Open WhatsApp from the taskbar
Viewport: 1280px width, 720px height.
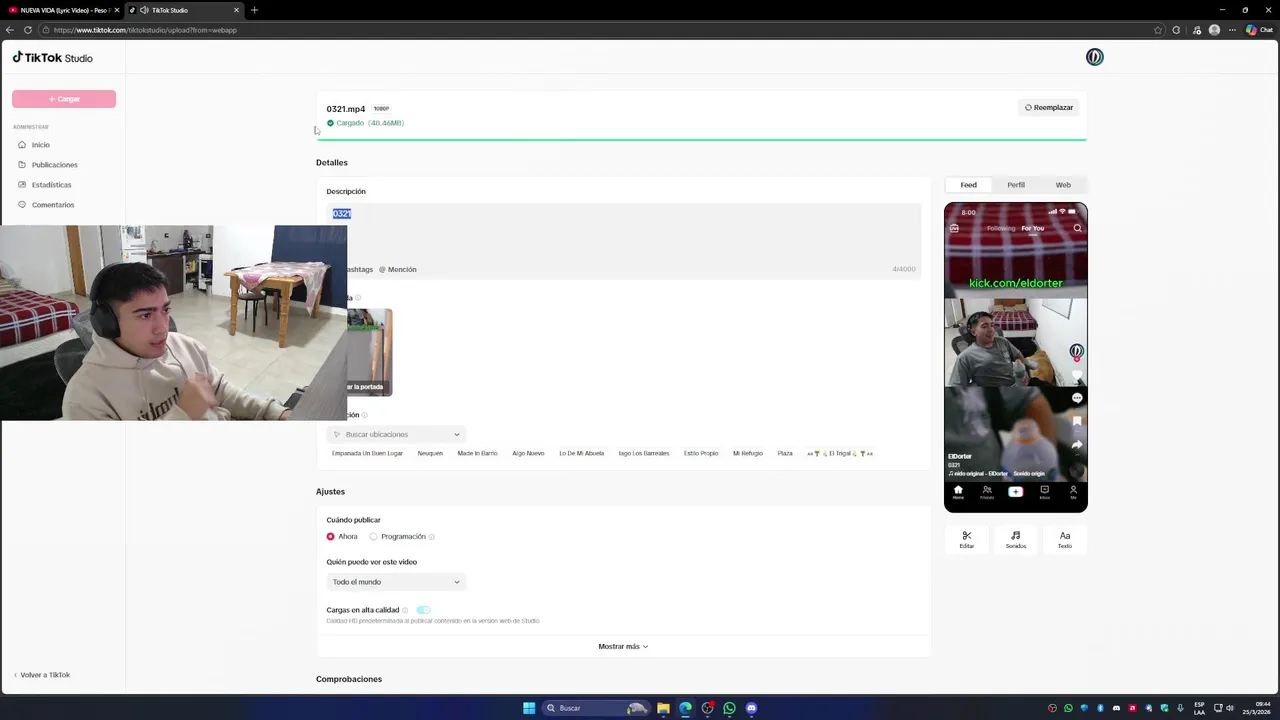pos(729,708)
